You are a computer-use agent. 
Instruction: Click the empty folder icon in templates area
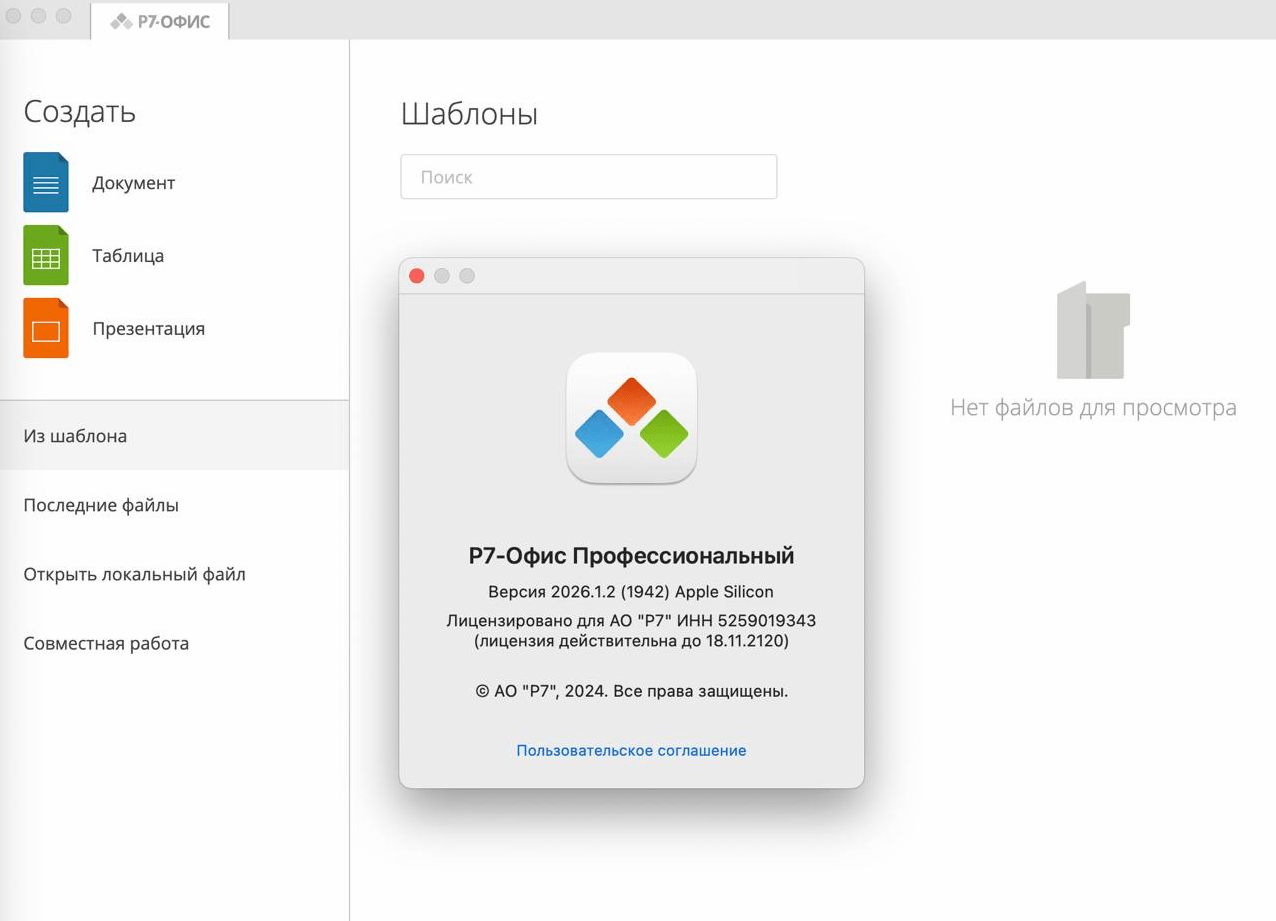point(1093,331)
